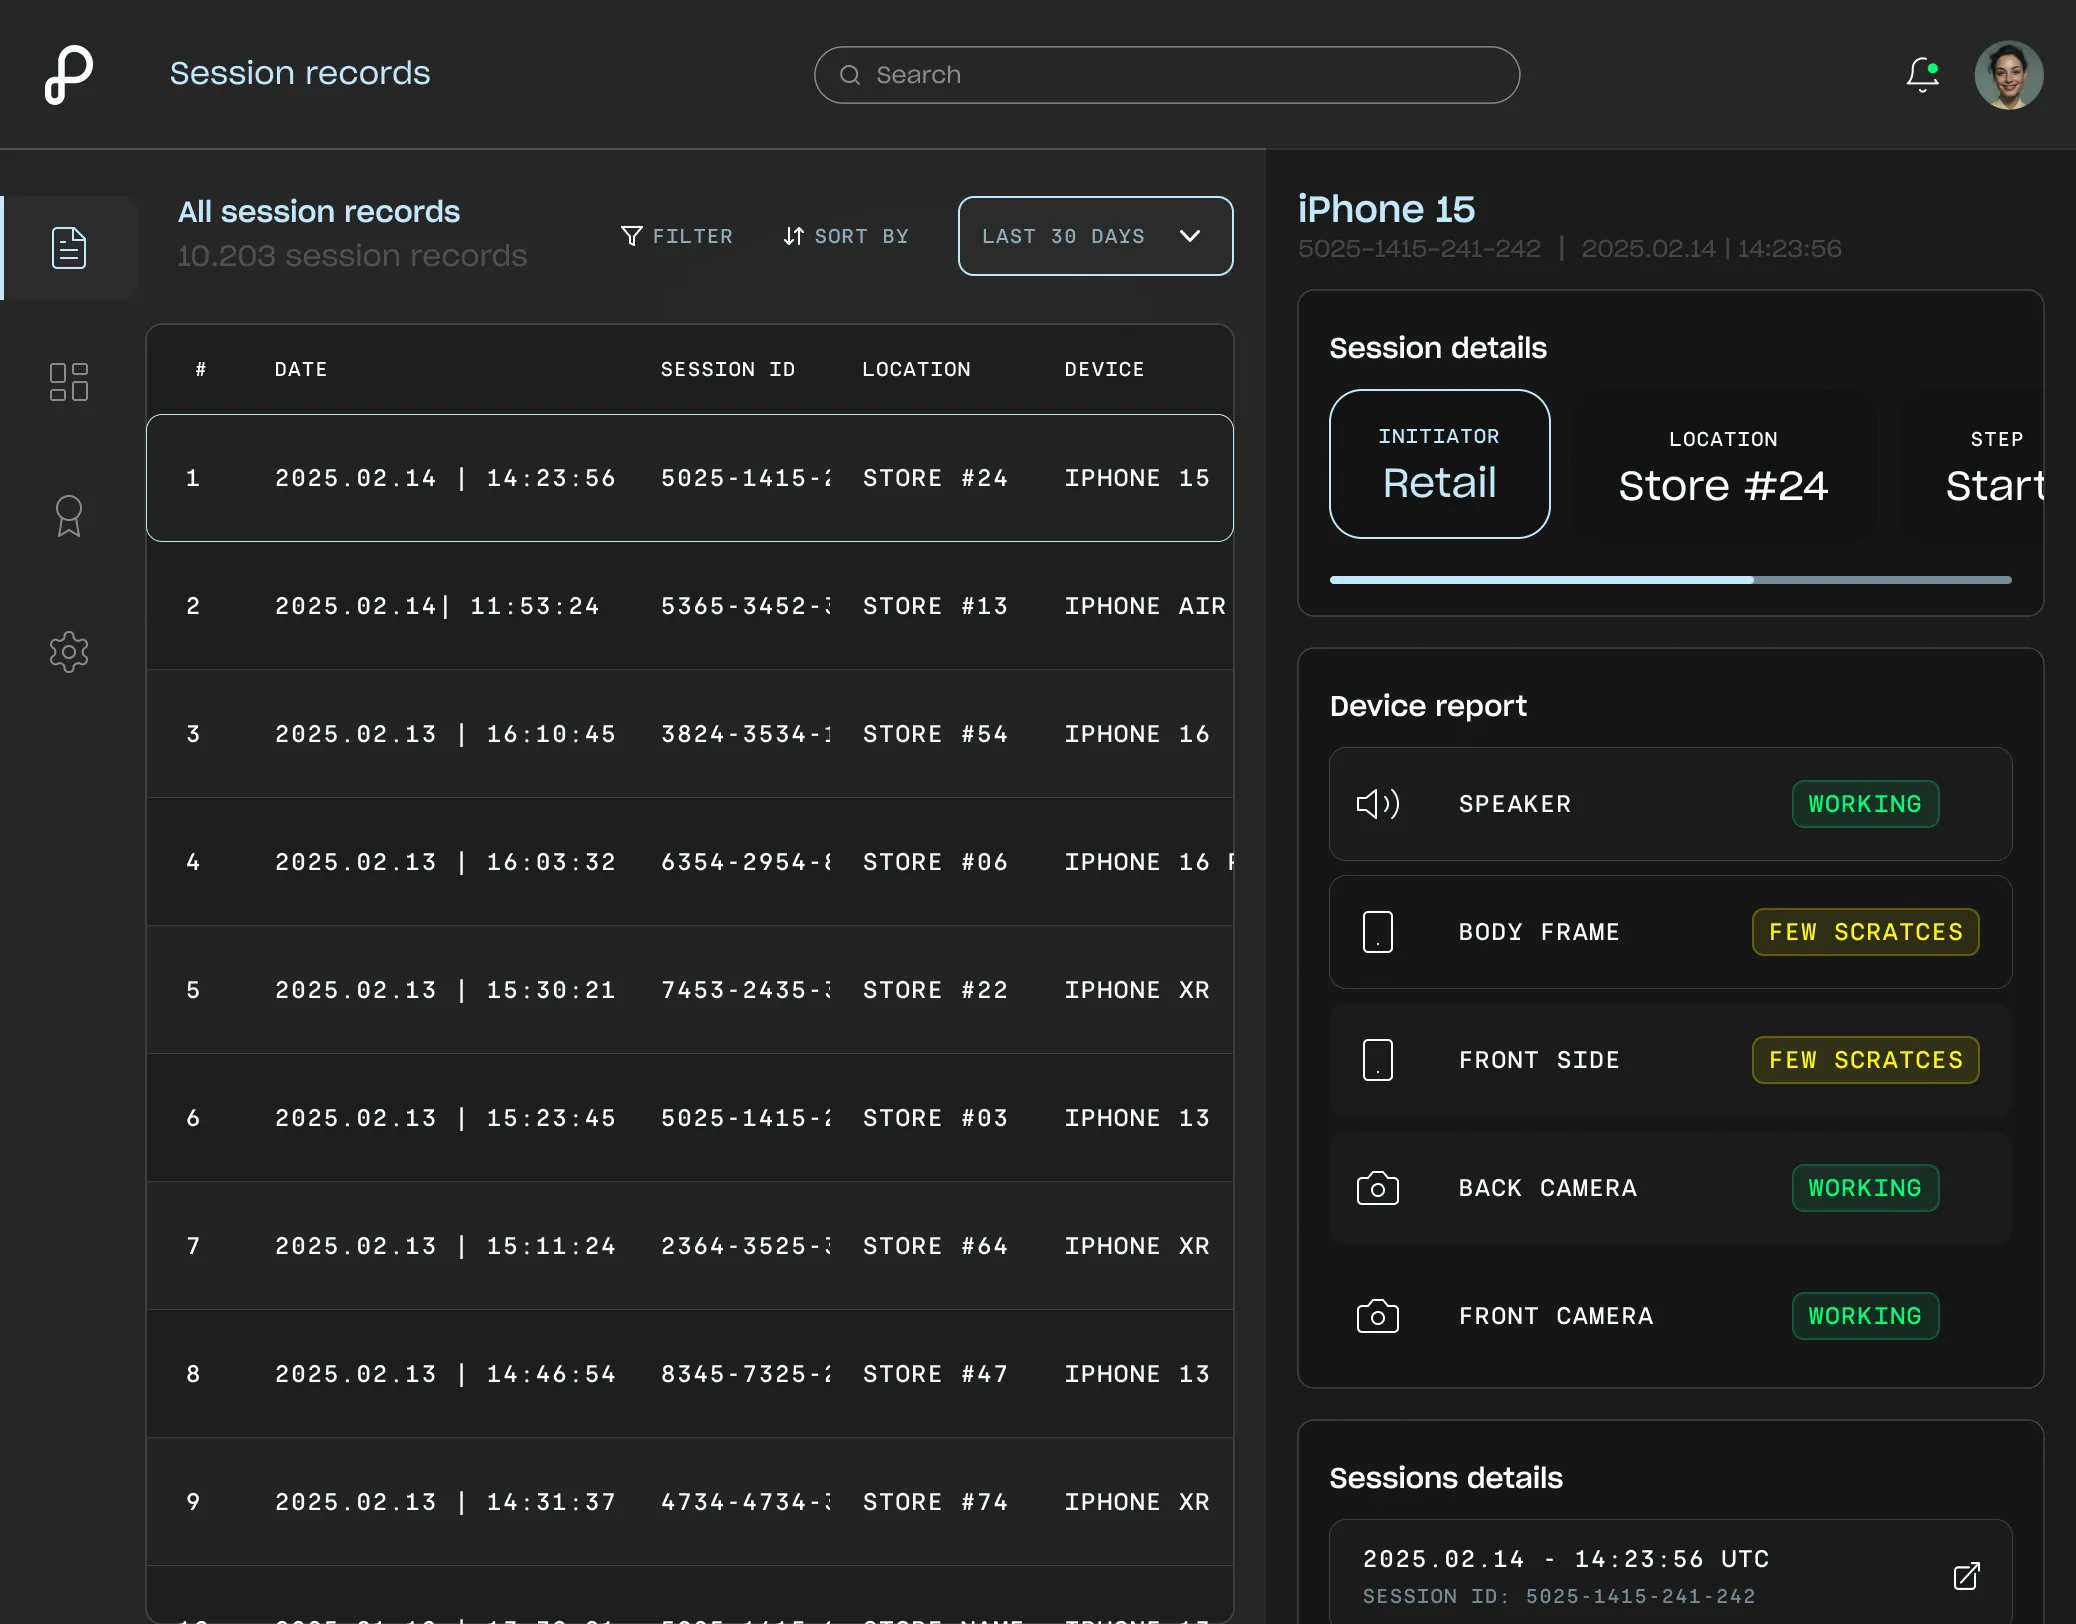
Task: Open the dashboard grid sidebar icon
Action: 69,382
